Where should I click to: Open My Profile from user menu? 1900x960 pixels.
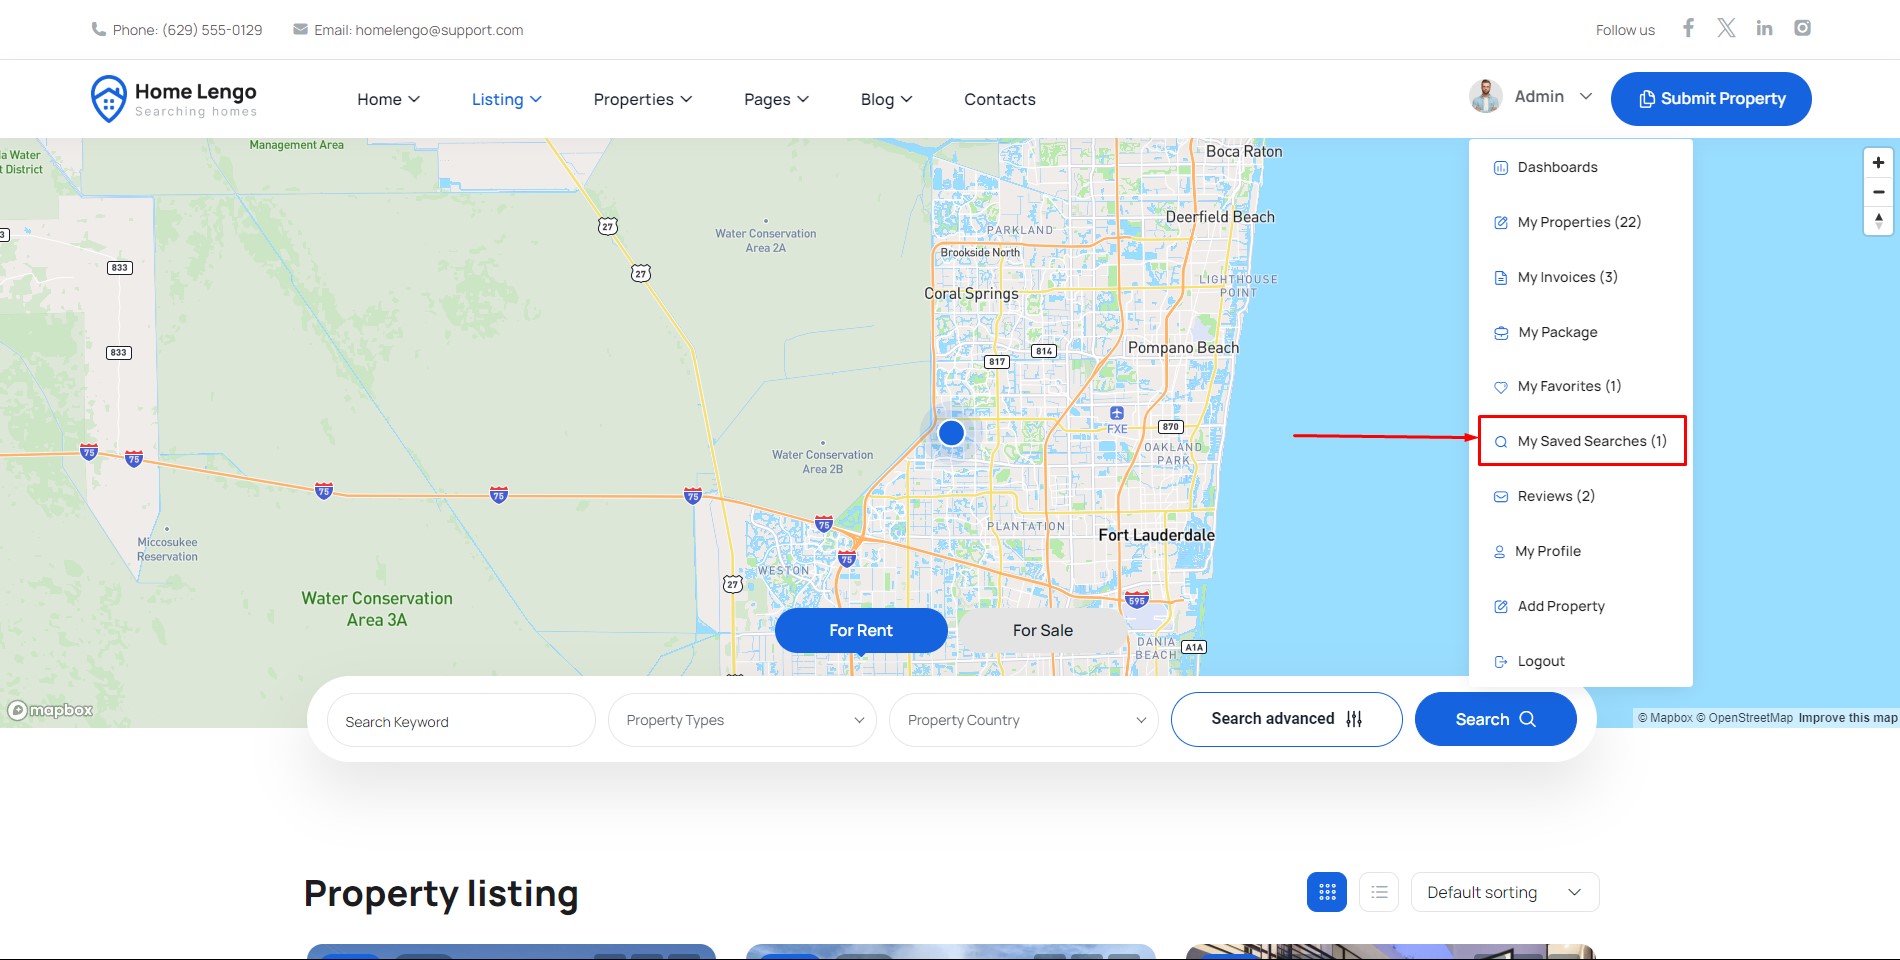coord(1548,551)
